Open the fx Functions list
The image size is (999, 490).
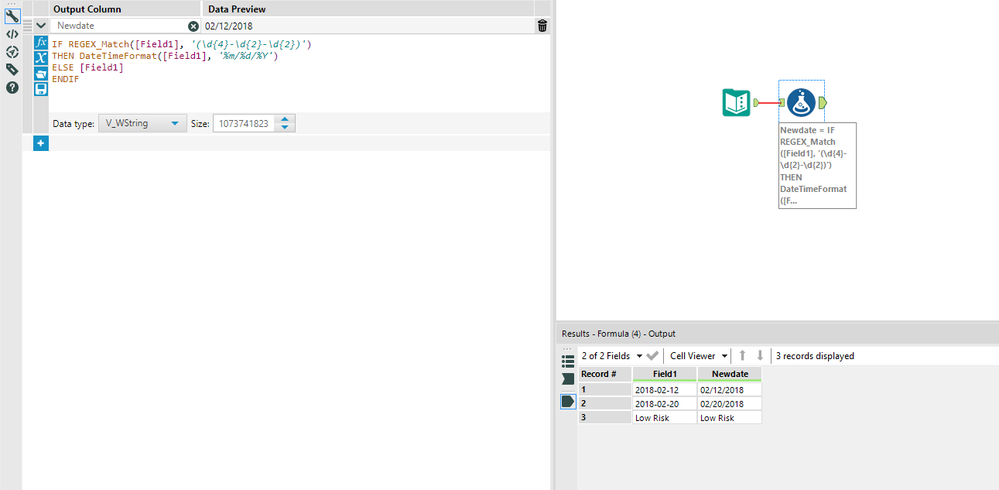pos(41,43)
